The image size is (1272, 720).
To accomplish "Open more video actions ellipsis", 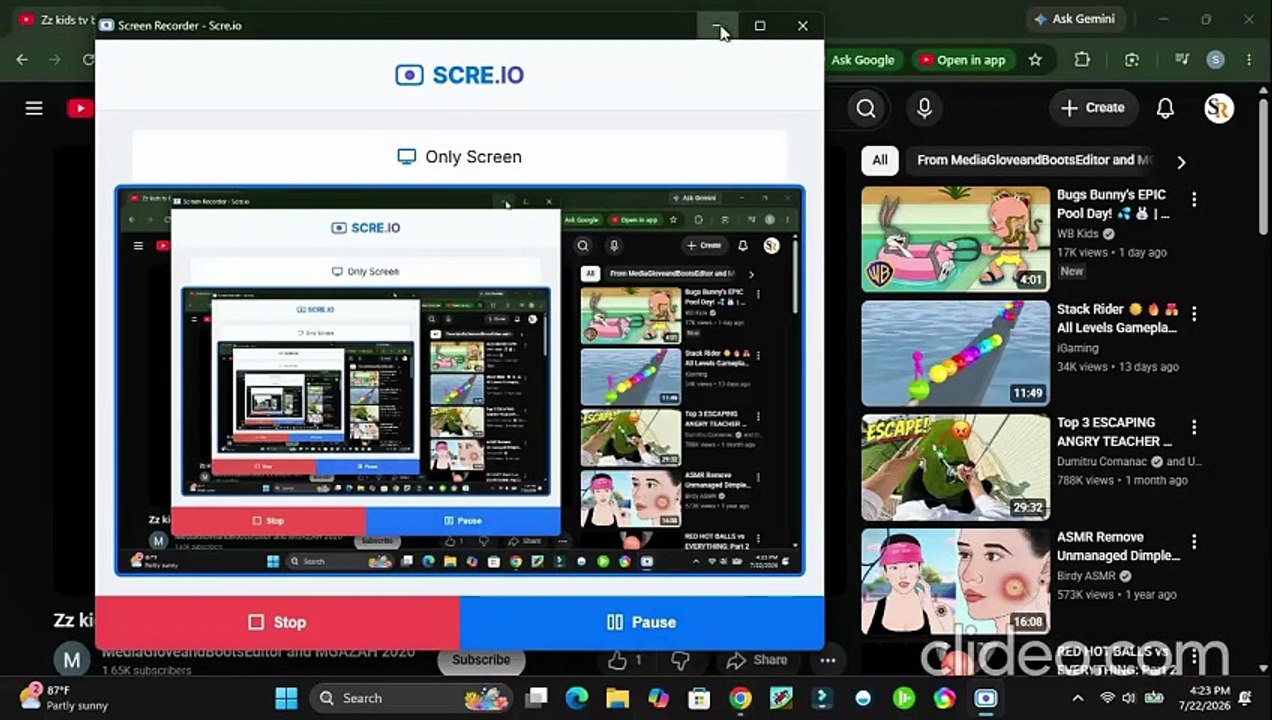I will (x=828, y=660).
